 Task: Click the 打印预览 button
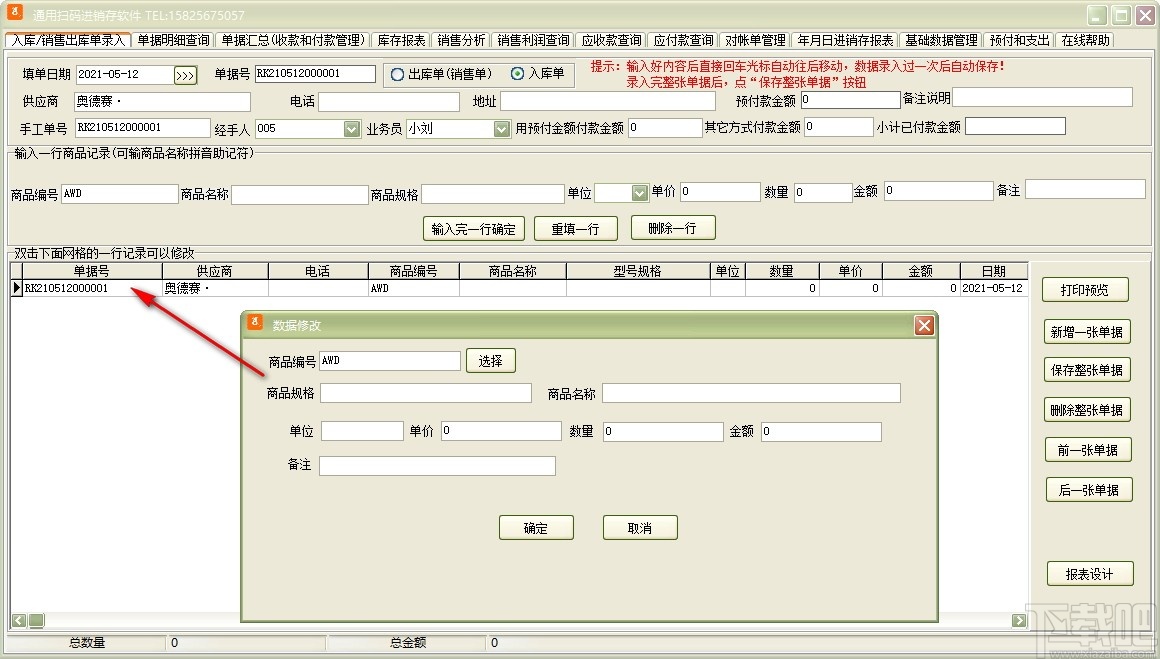(x=1087, y=289)
